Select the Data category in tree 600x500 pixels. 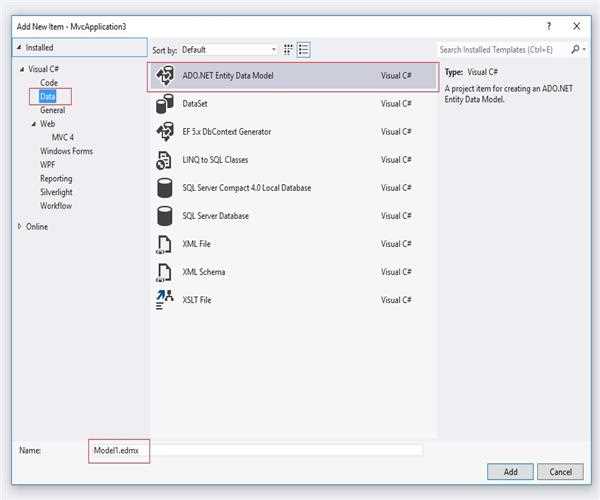pos(48,96)
